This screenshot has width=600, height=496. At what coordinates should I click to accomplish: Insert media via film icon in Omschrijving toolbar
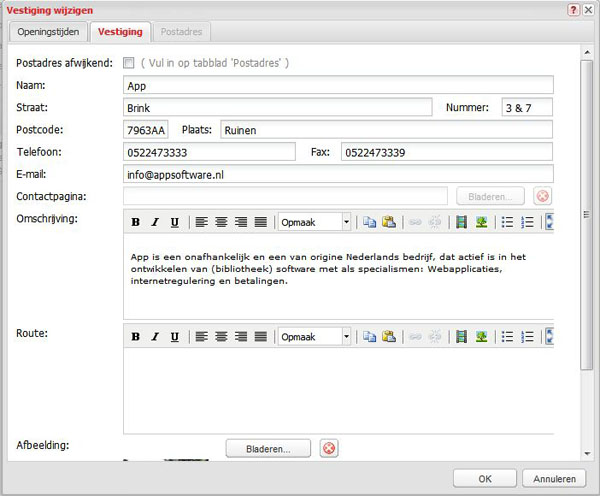tap(461, 222)
